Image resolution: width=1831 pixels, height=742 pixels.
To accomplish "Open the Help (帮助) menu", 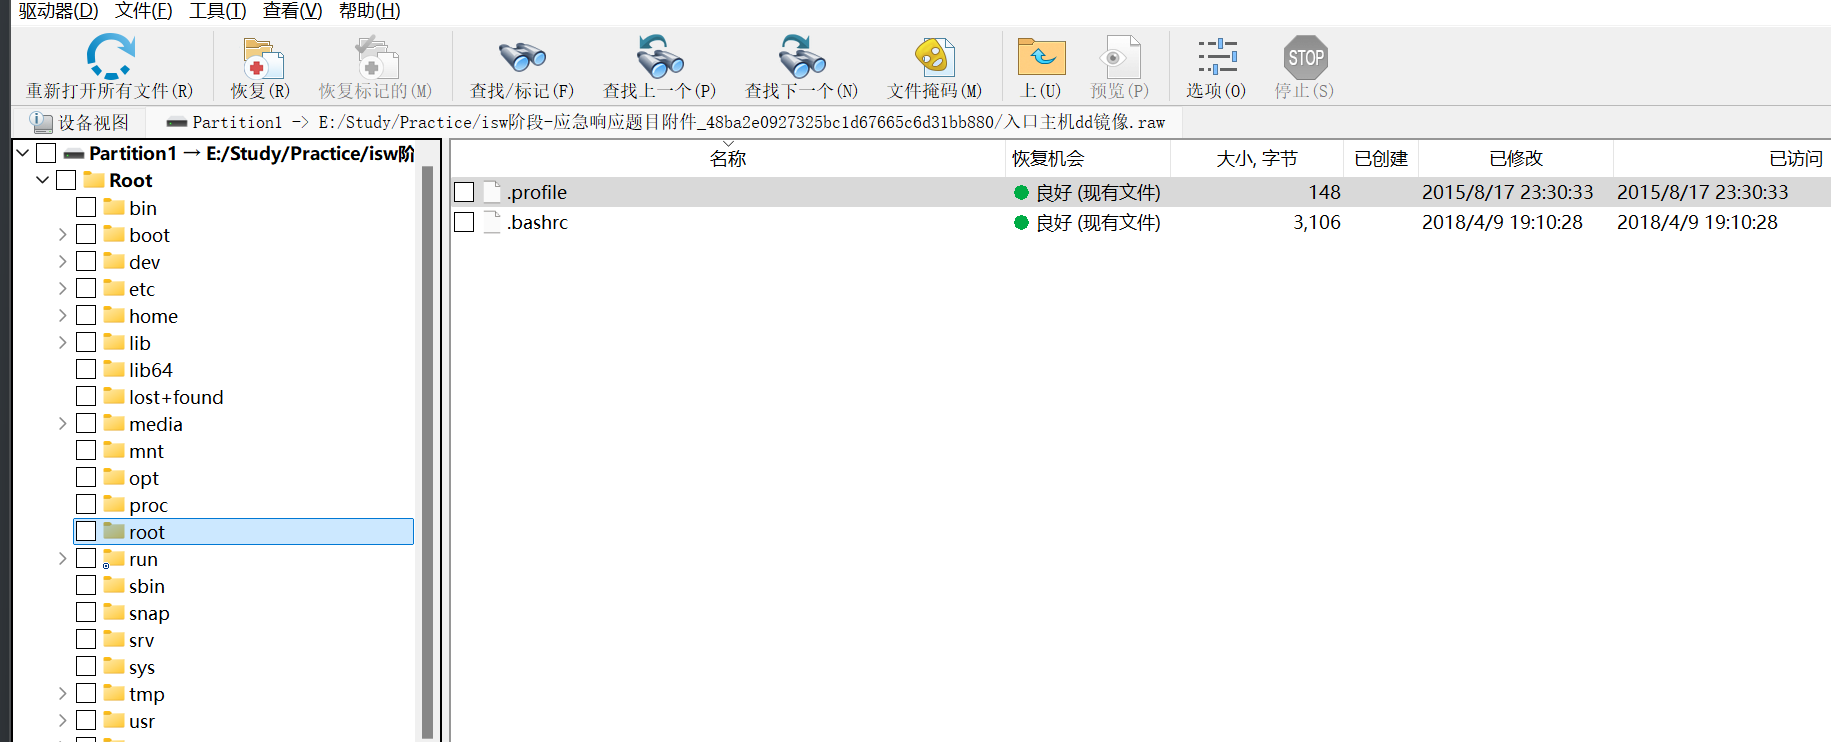I will pyautogui.click(x=369, y=11).
